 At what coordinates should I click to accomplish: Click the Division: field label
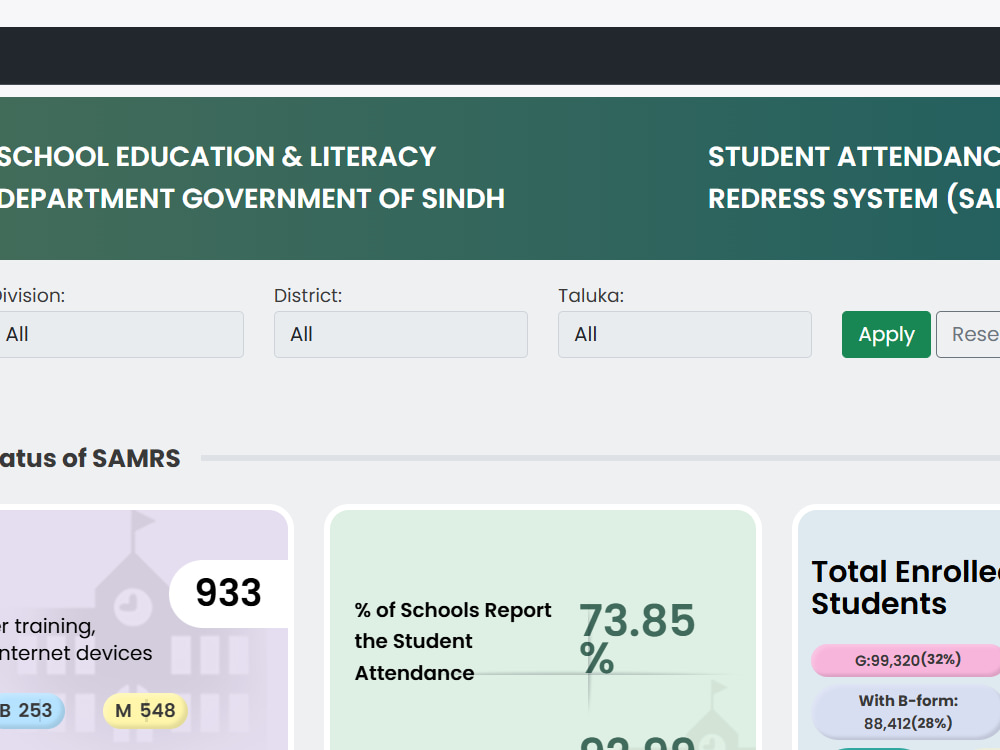(32, 296)
